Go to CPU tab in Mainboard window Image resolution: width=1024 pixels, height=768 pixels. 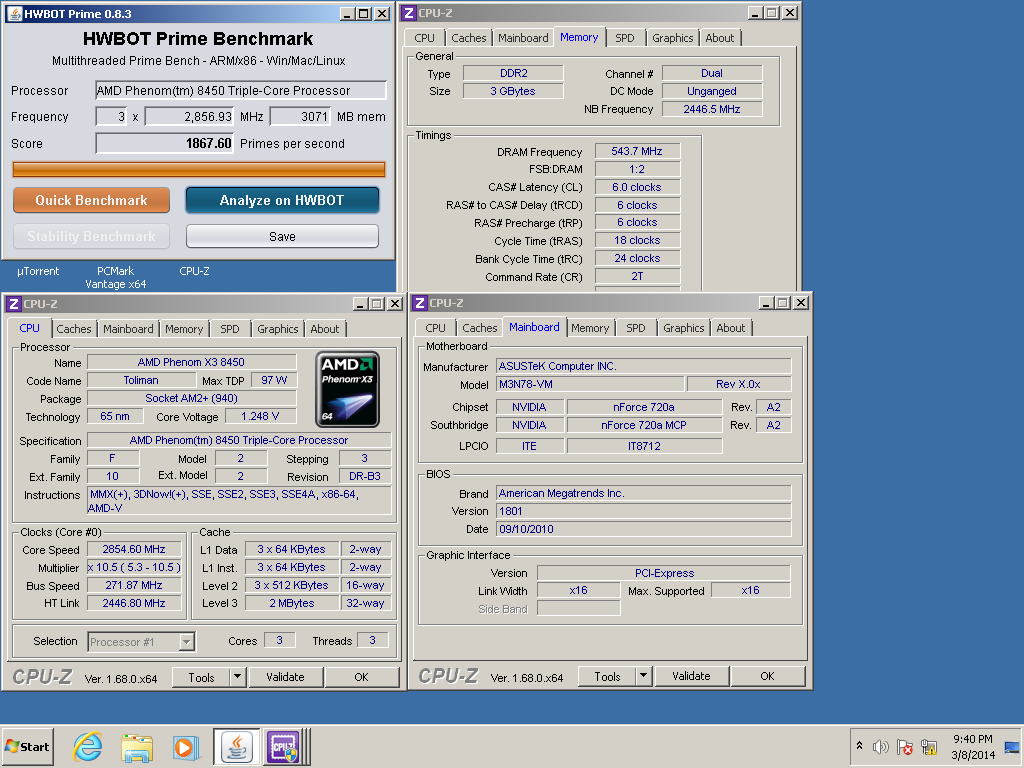(x=436, y=328)
